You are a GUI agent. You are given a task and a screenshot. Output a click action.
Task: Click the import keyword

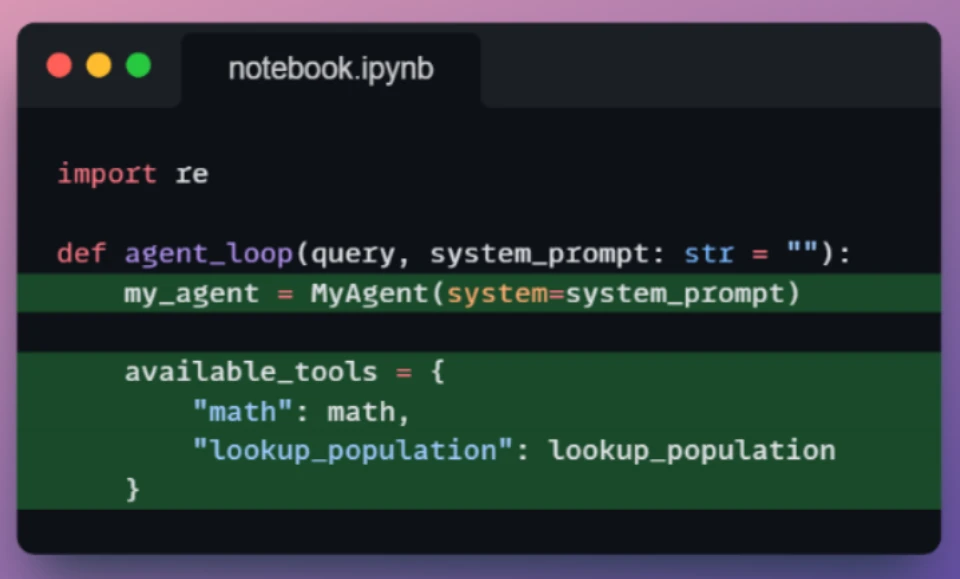[107, 174]
